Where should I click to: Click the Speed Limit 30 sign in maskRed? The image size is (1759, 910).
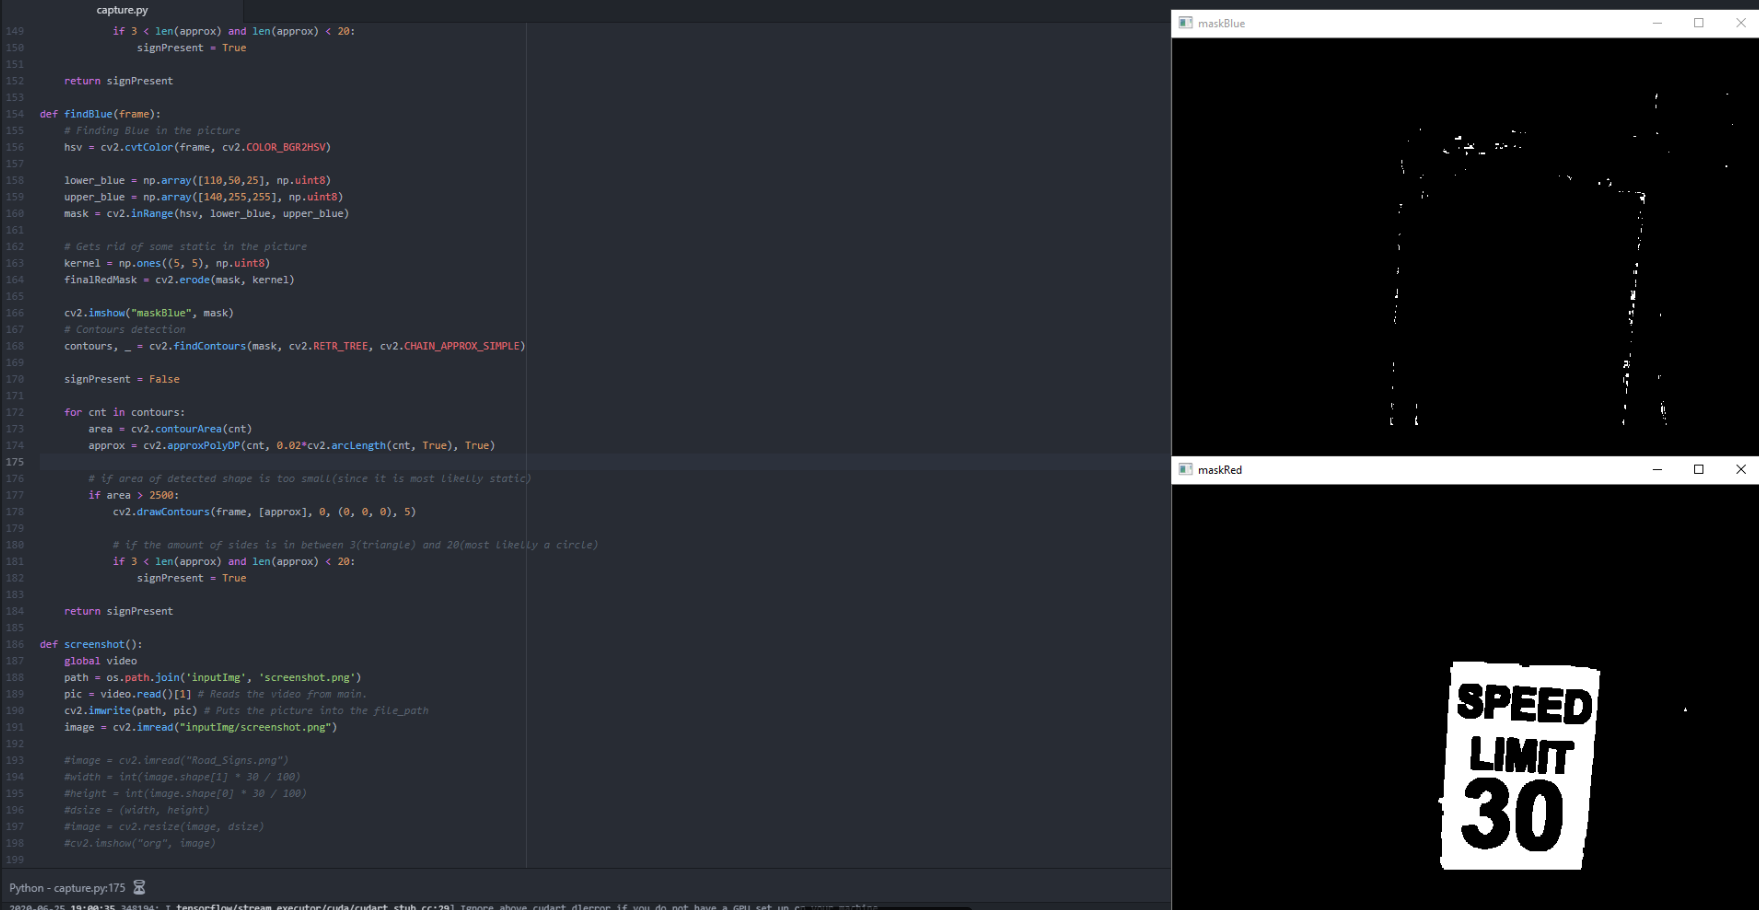[1520, 765]
